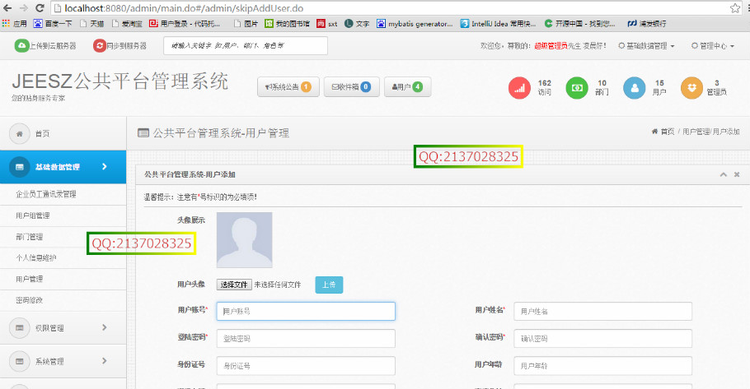Click the 公共平台管理系统-用户管理 header icon
The width and height of the screenshot is (750, 389).
[x=143, y=133]
